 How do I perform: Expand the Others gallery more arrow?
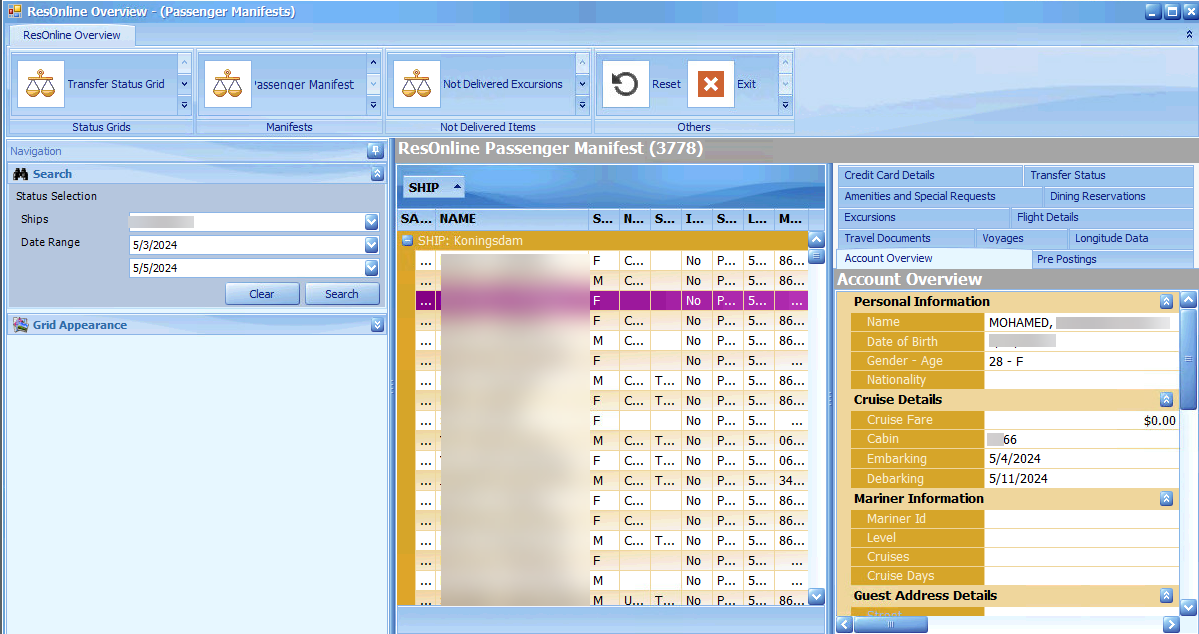(x=785, y=105)
